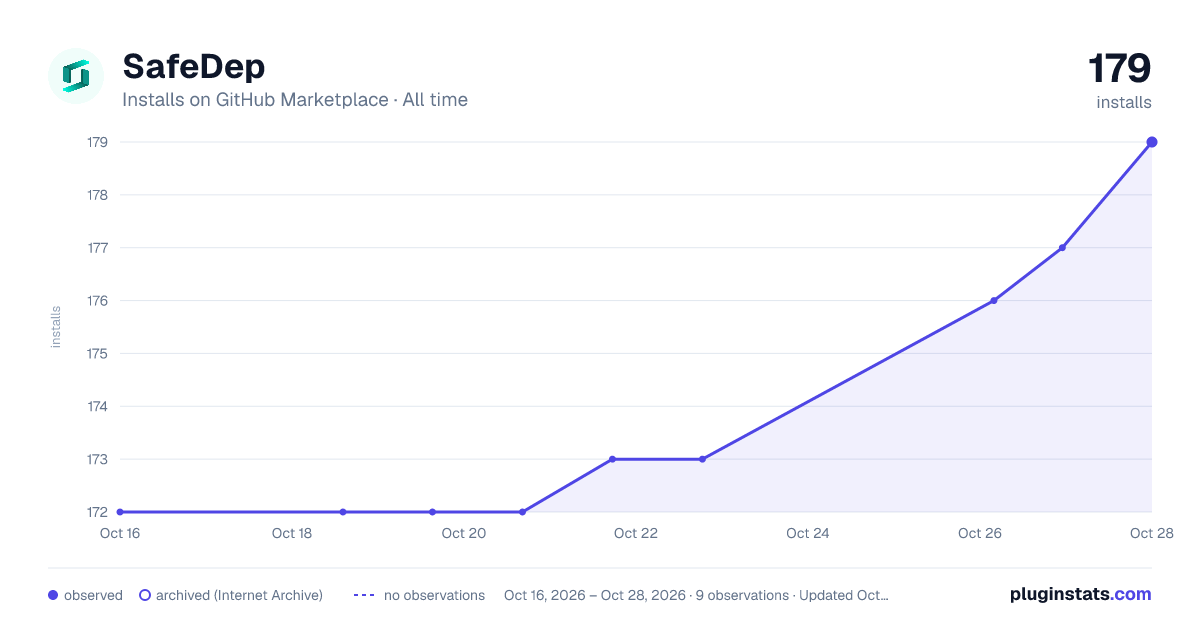Click the x-axis label Oct 22
The width and height of the screenshot is (1200, 630).
pyautogui.click(x=636, y=533)
